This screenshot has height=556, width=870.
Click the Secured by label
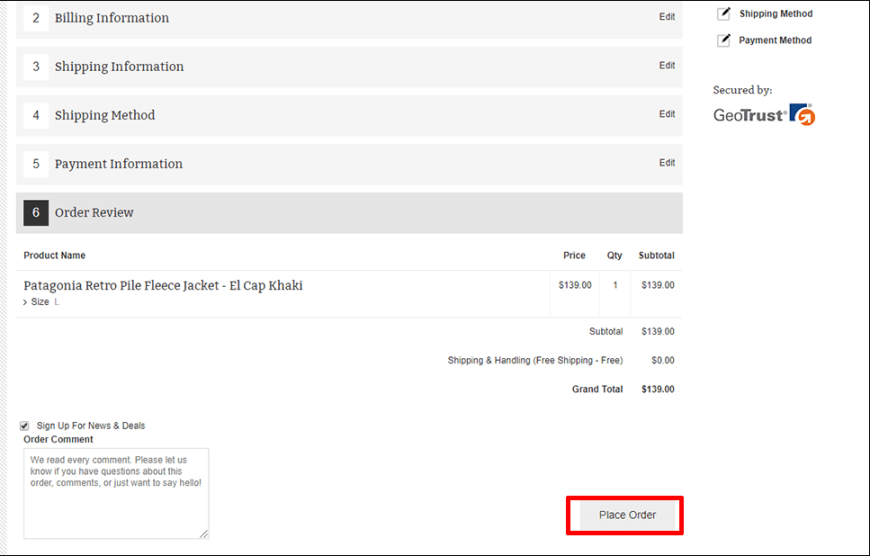coord(742,90)
